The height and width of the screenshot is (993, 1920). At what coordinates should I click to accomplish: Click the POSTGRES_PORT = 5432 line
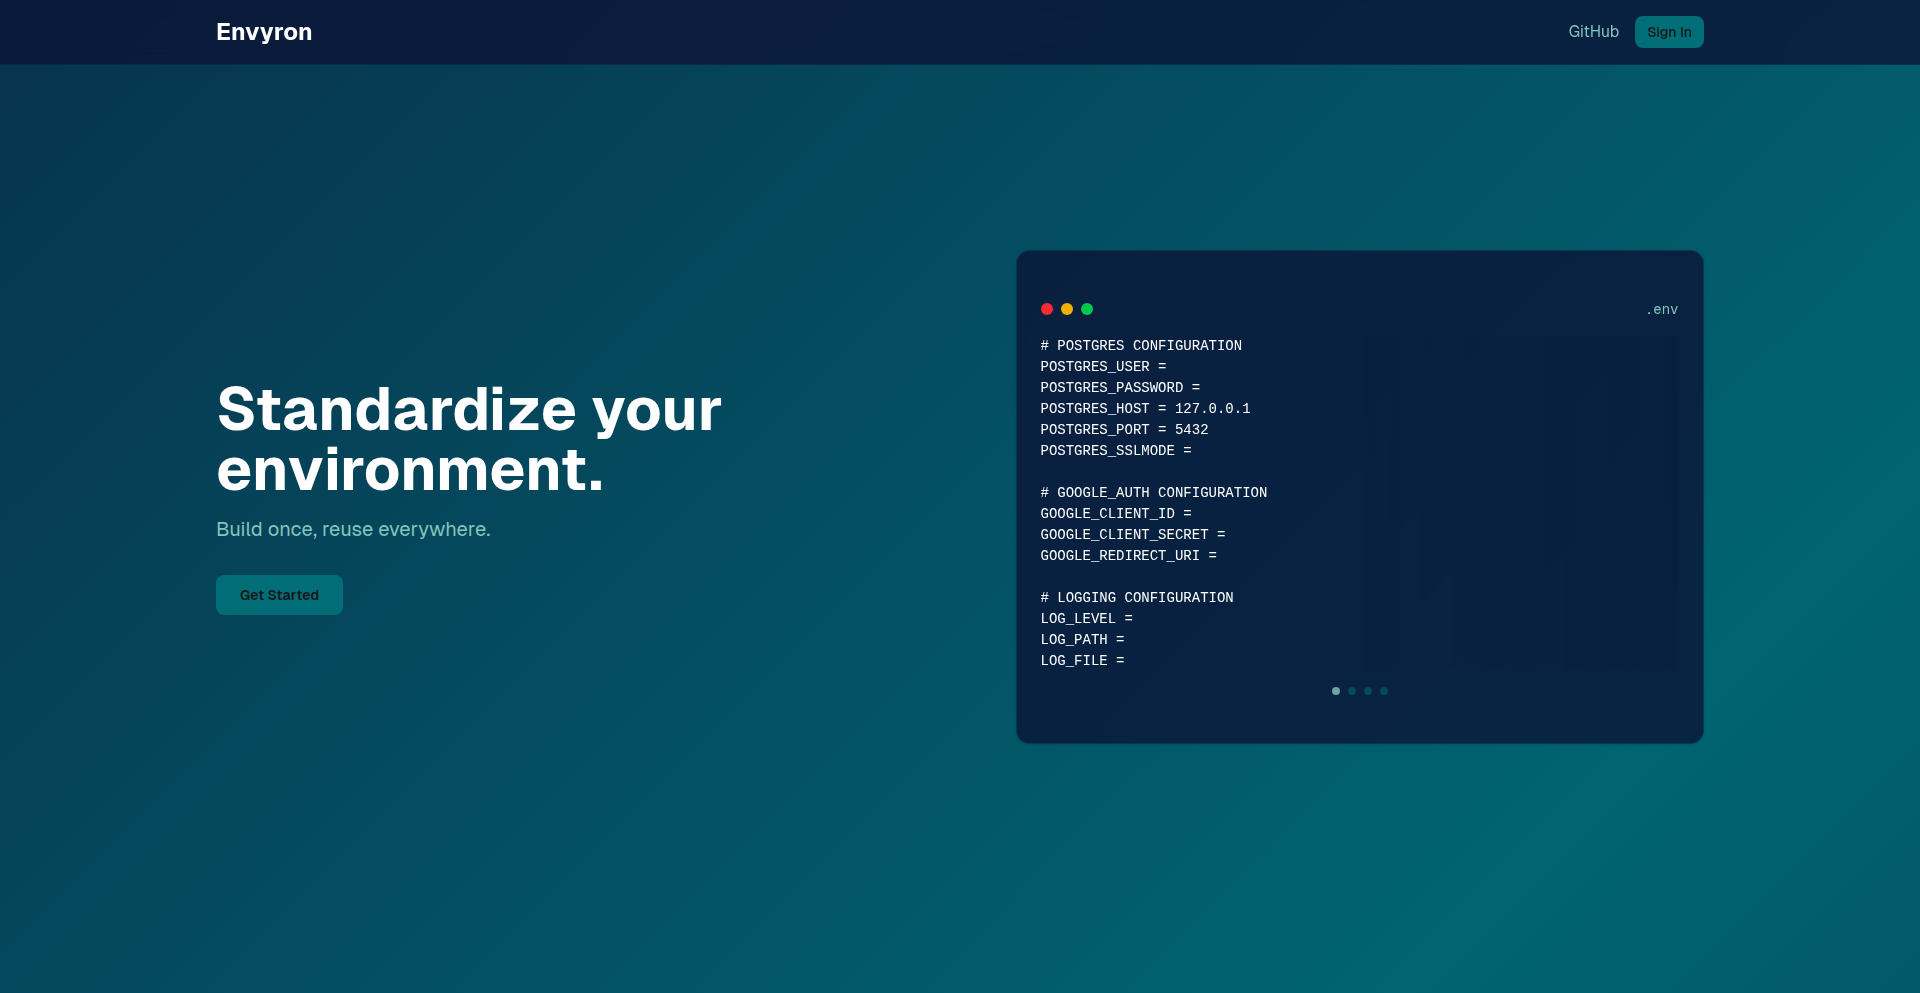(x=1124, y=430)
